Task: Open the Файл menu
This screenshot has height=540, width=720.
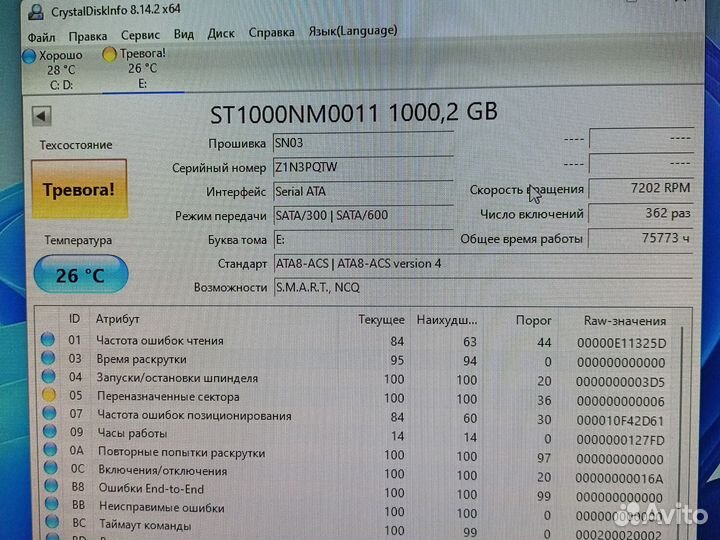Action: [x=41, y=37]
